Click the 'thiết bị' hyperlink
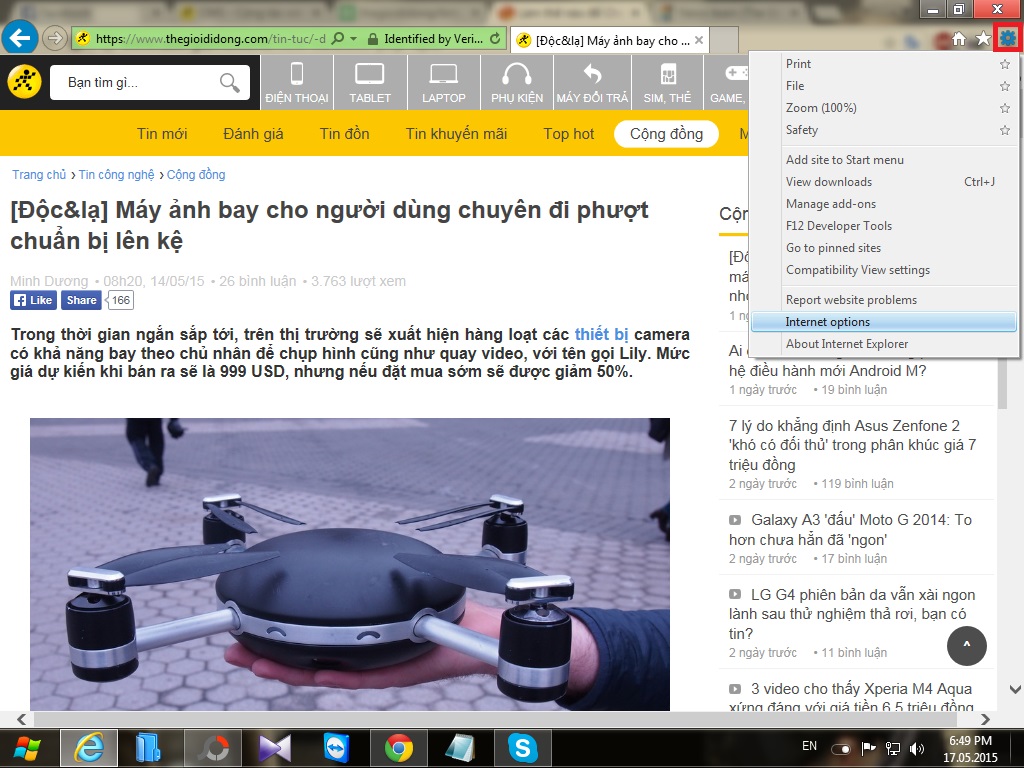Viewport: 1024px width, 768px height. point(601,334)
